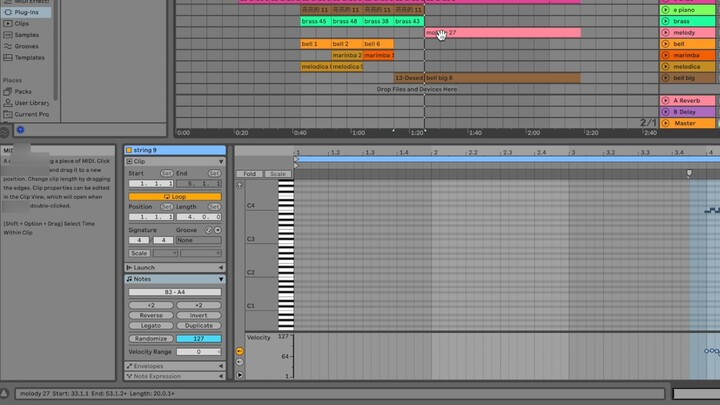Open the Clips browser category
720x405 pixels.
coord(21,23)
